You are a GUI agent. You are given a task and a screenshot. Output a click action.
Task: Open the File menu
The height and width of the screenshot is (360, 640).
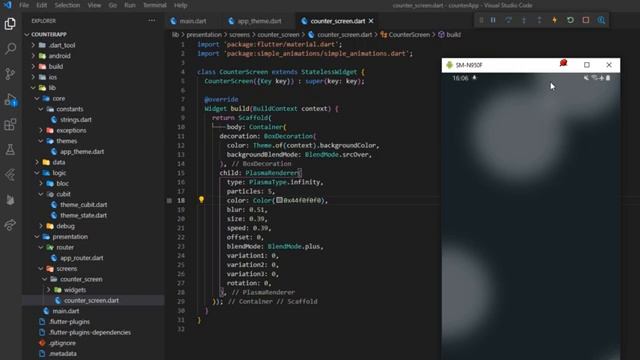click(x=24, y=5)
